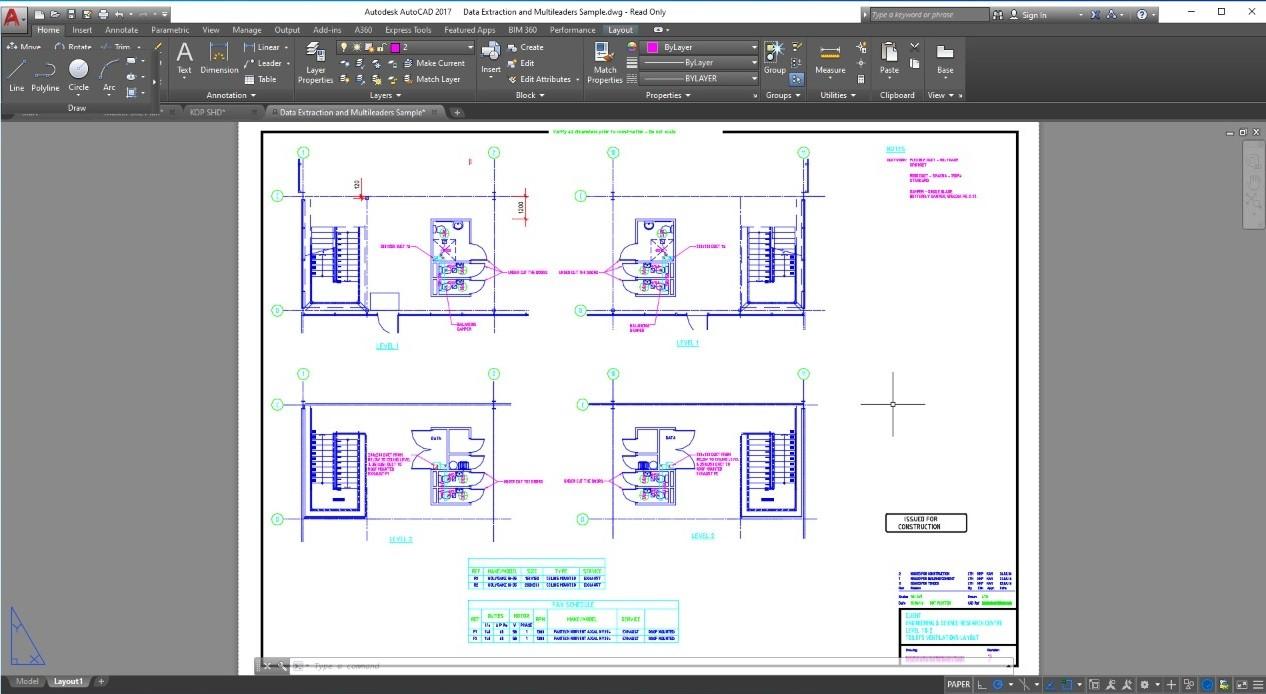
Task: Open the ByLayer object color dropdown
Action: [754, 47]
